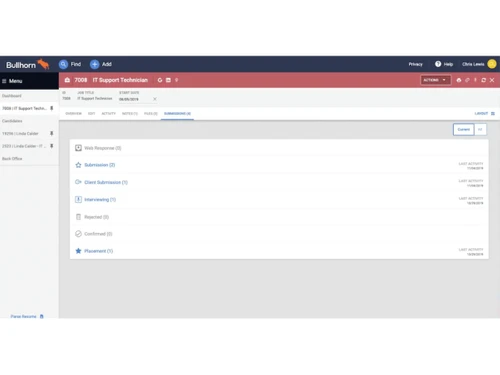
Task: Click the pop-out window icon in header
Action: [484, 80]
